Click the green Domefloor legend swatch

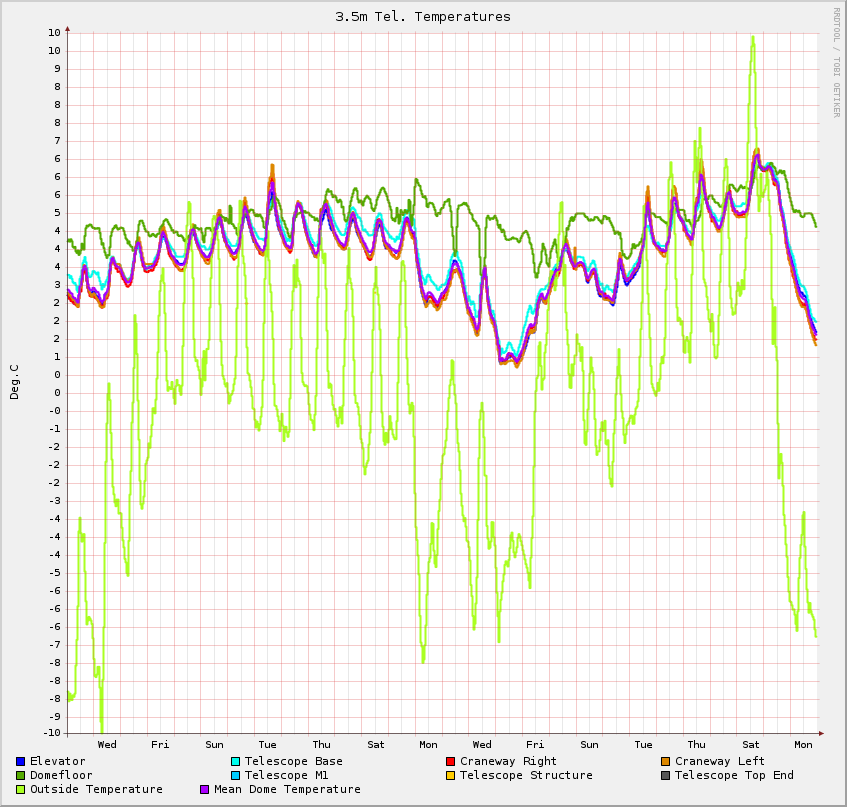point(20,775)
